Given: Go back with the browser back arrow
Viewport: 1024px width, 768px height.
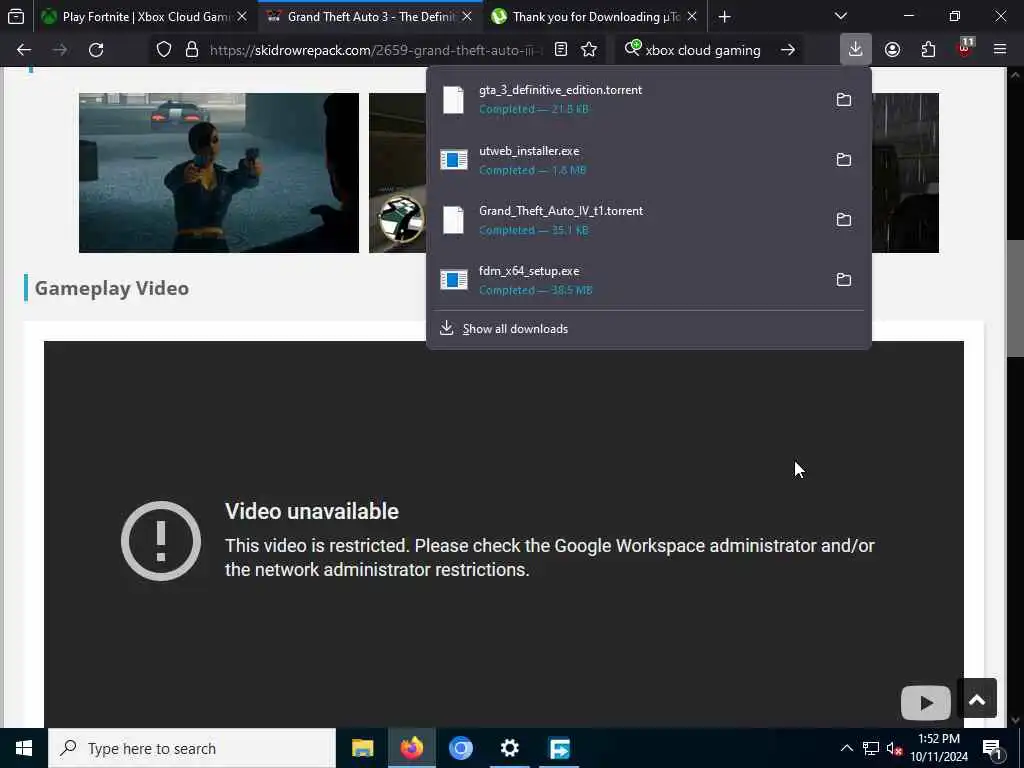Looking at the screenshot, I should click(x=24, y=50).
